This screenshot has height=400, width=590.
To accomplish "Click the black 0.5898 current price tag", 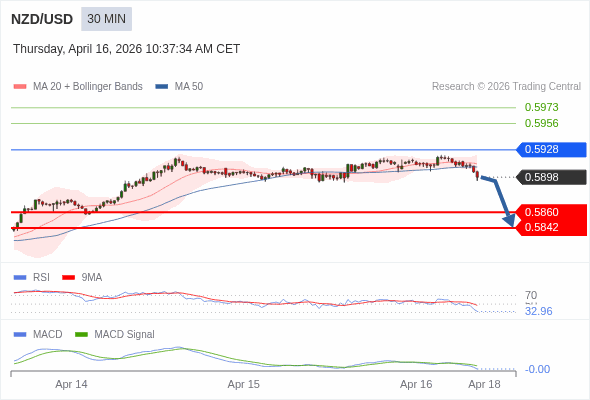I will [551, 177].
